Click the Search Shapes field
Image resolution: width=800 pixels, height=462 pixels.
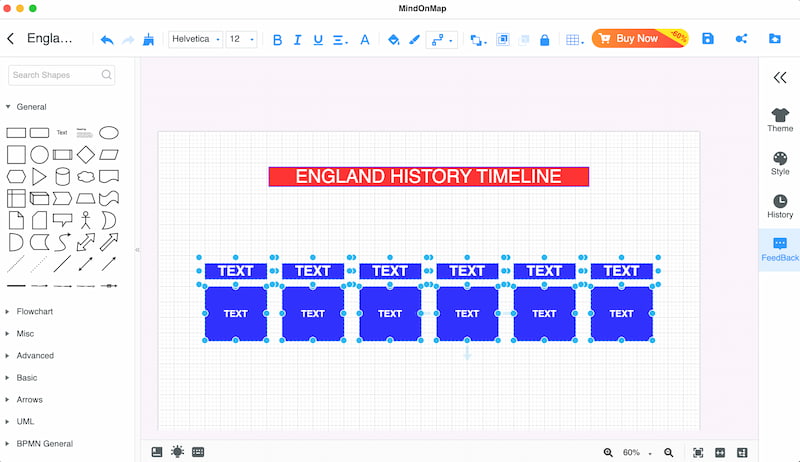pyautogui.click(x=61, y=75)
